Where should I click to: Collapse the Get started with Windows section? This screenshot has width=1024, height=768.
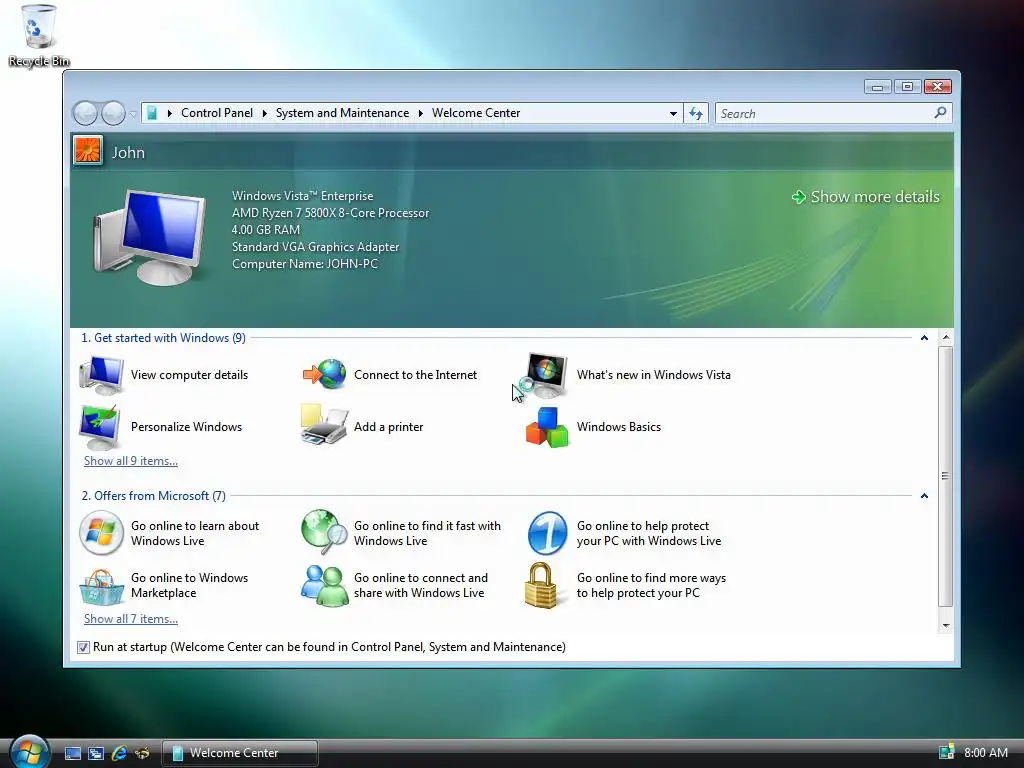click(924, 338)
